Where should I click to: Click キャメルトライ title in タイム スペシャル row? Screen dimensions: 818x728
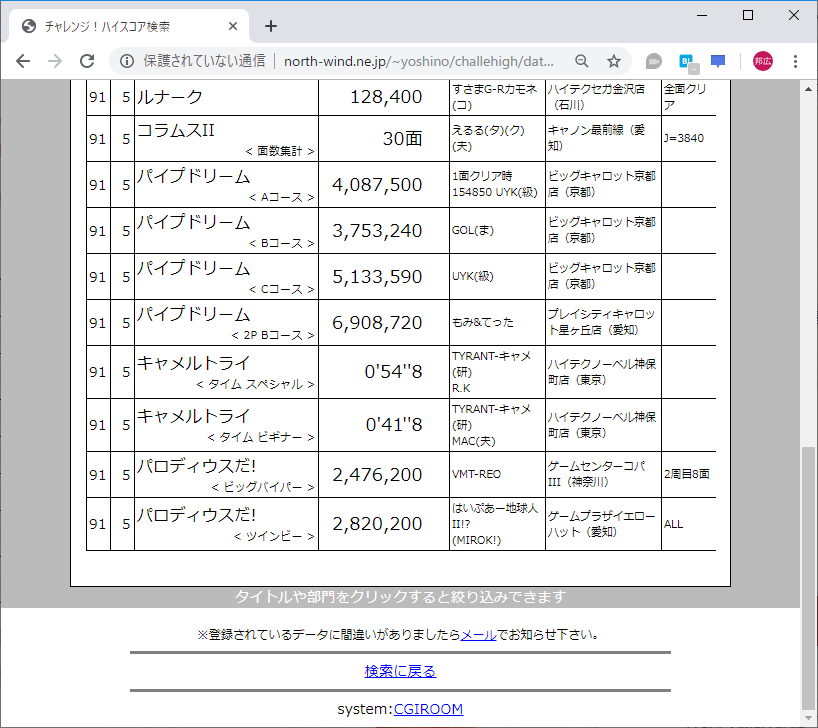click(x=194, y=363)
